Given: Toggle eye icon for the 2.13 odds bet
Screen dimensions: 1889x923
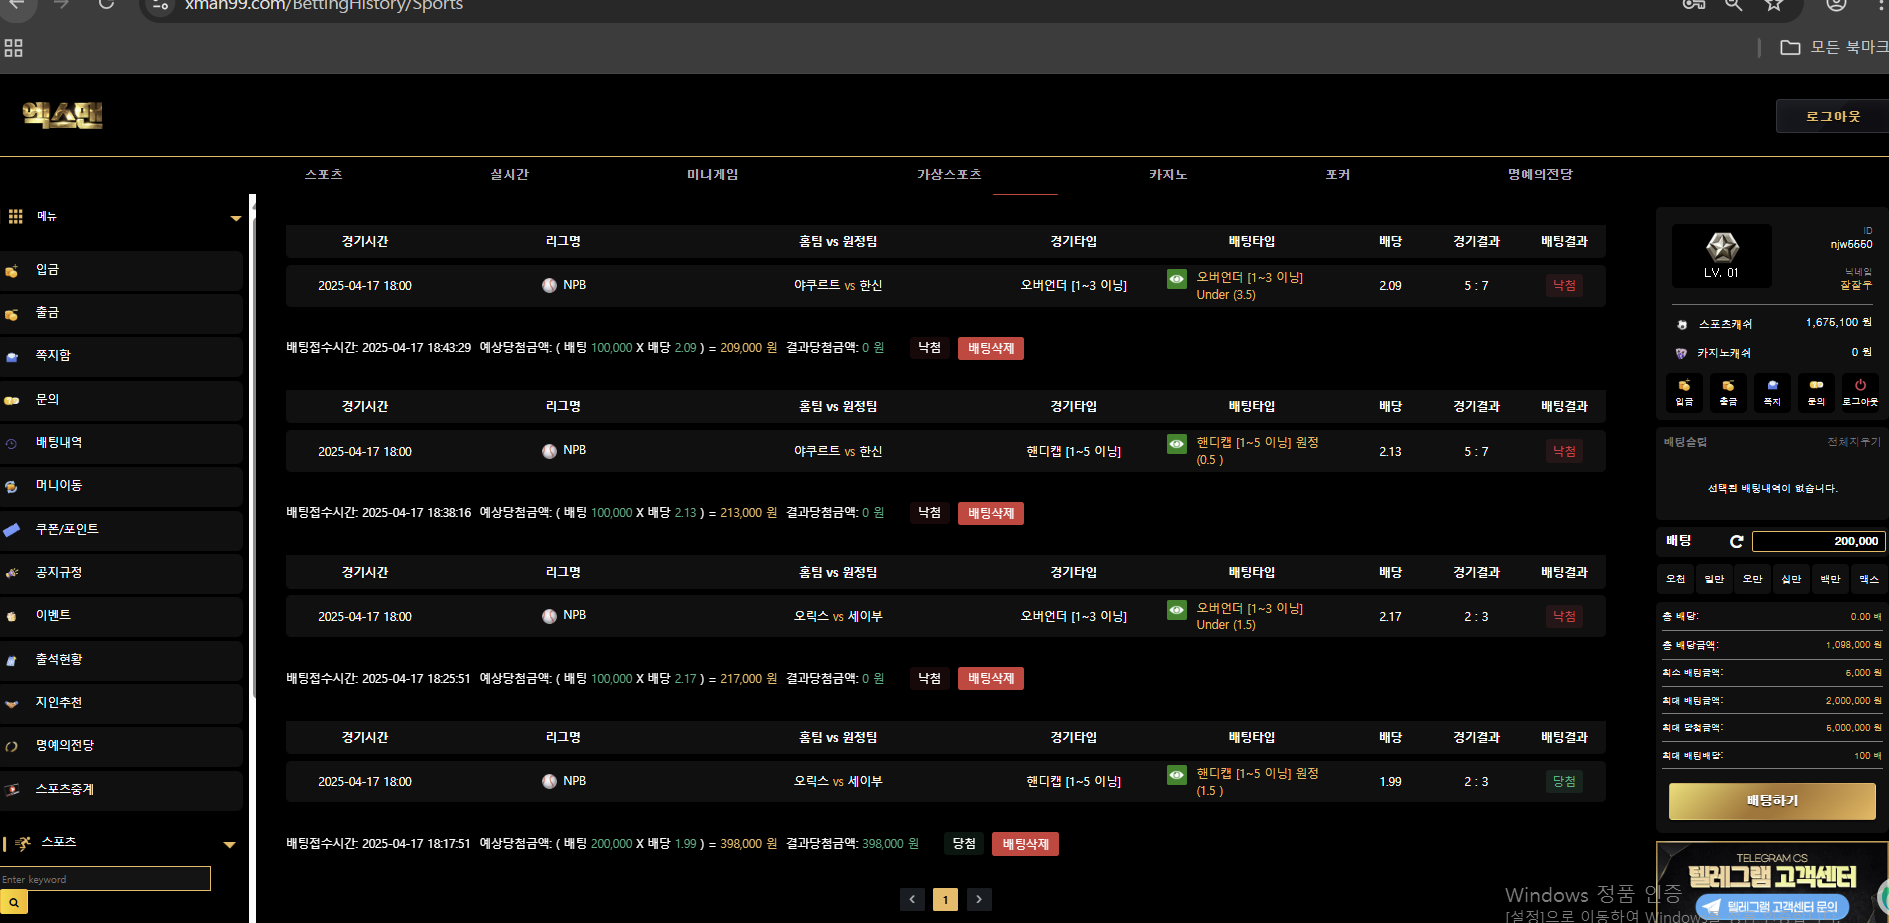Looking at the screenshot, I should pos(1177,444).
